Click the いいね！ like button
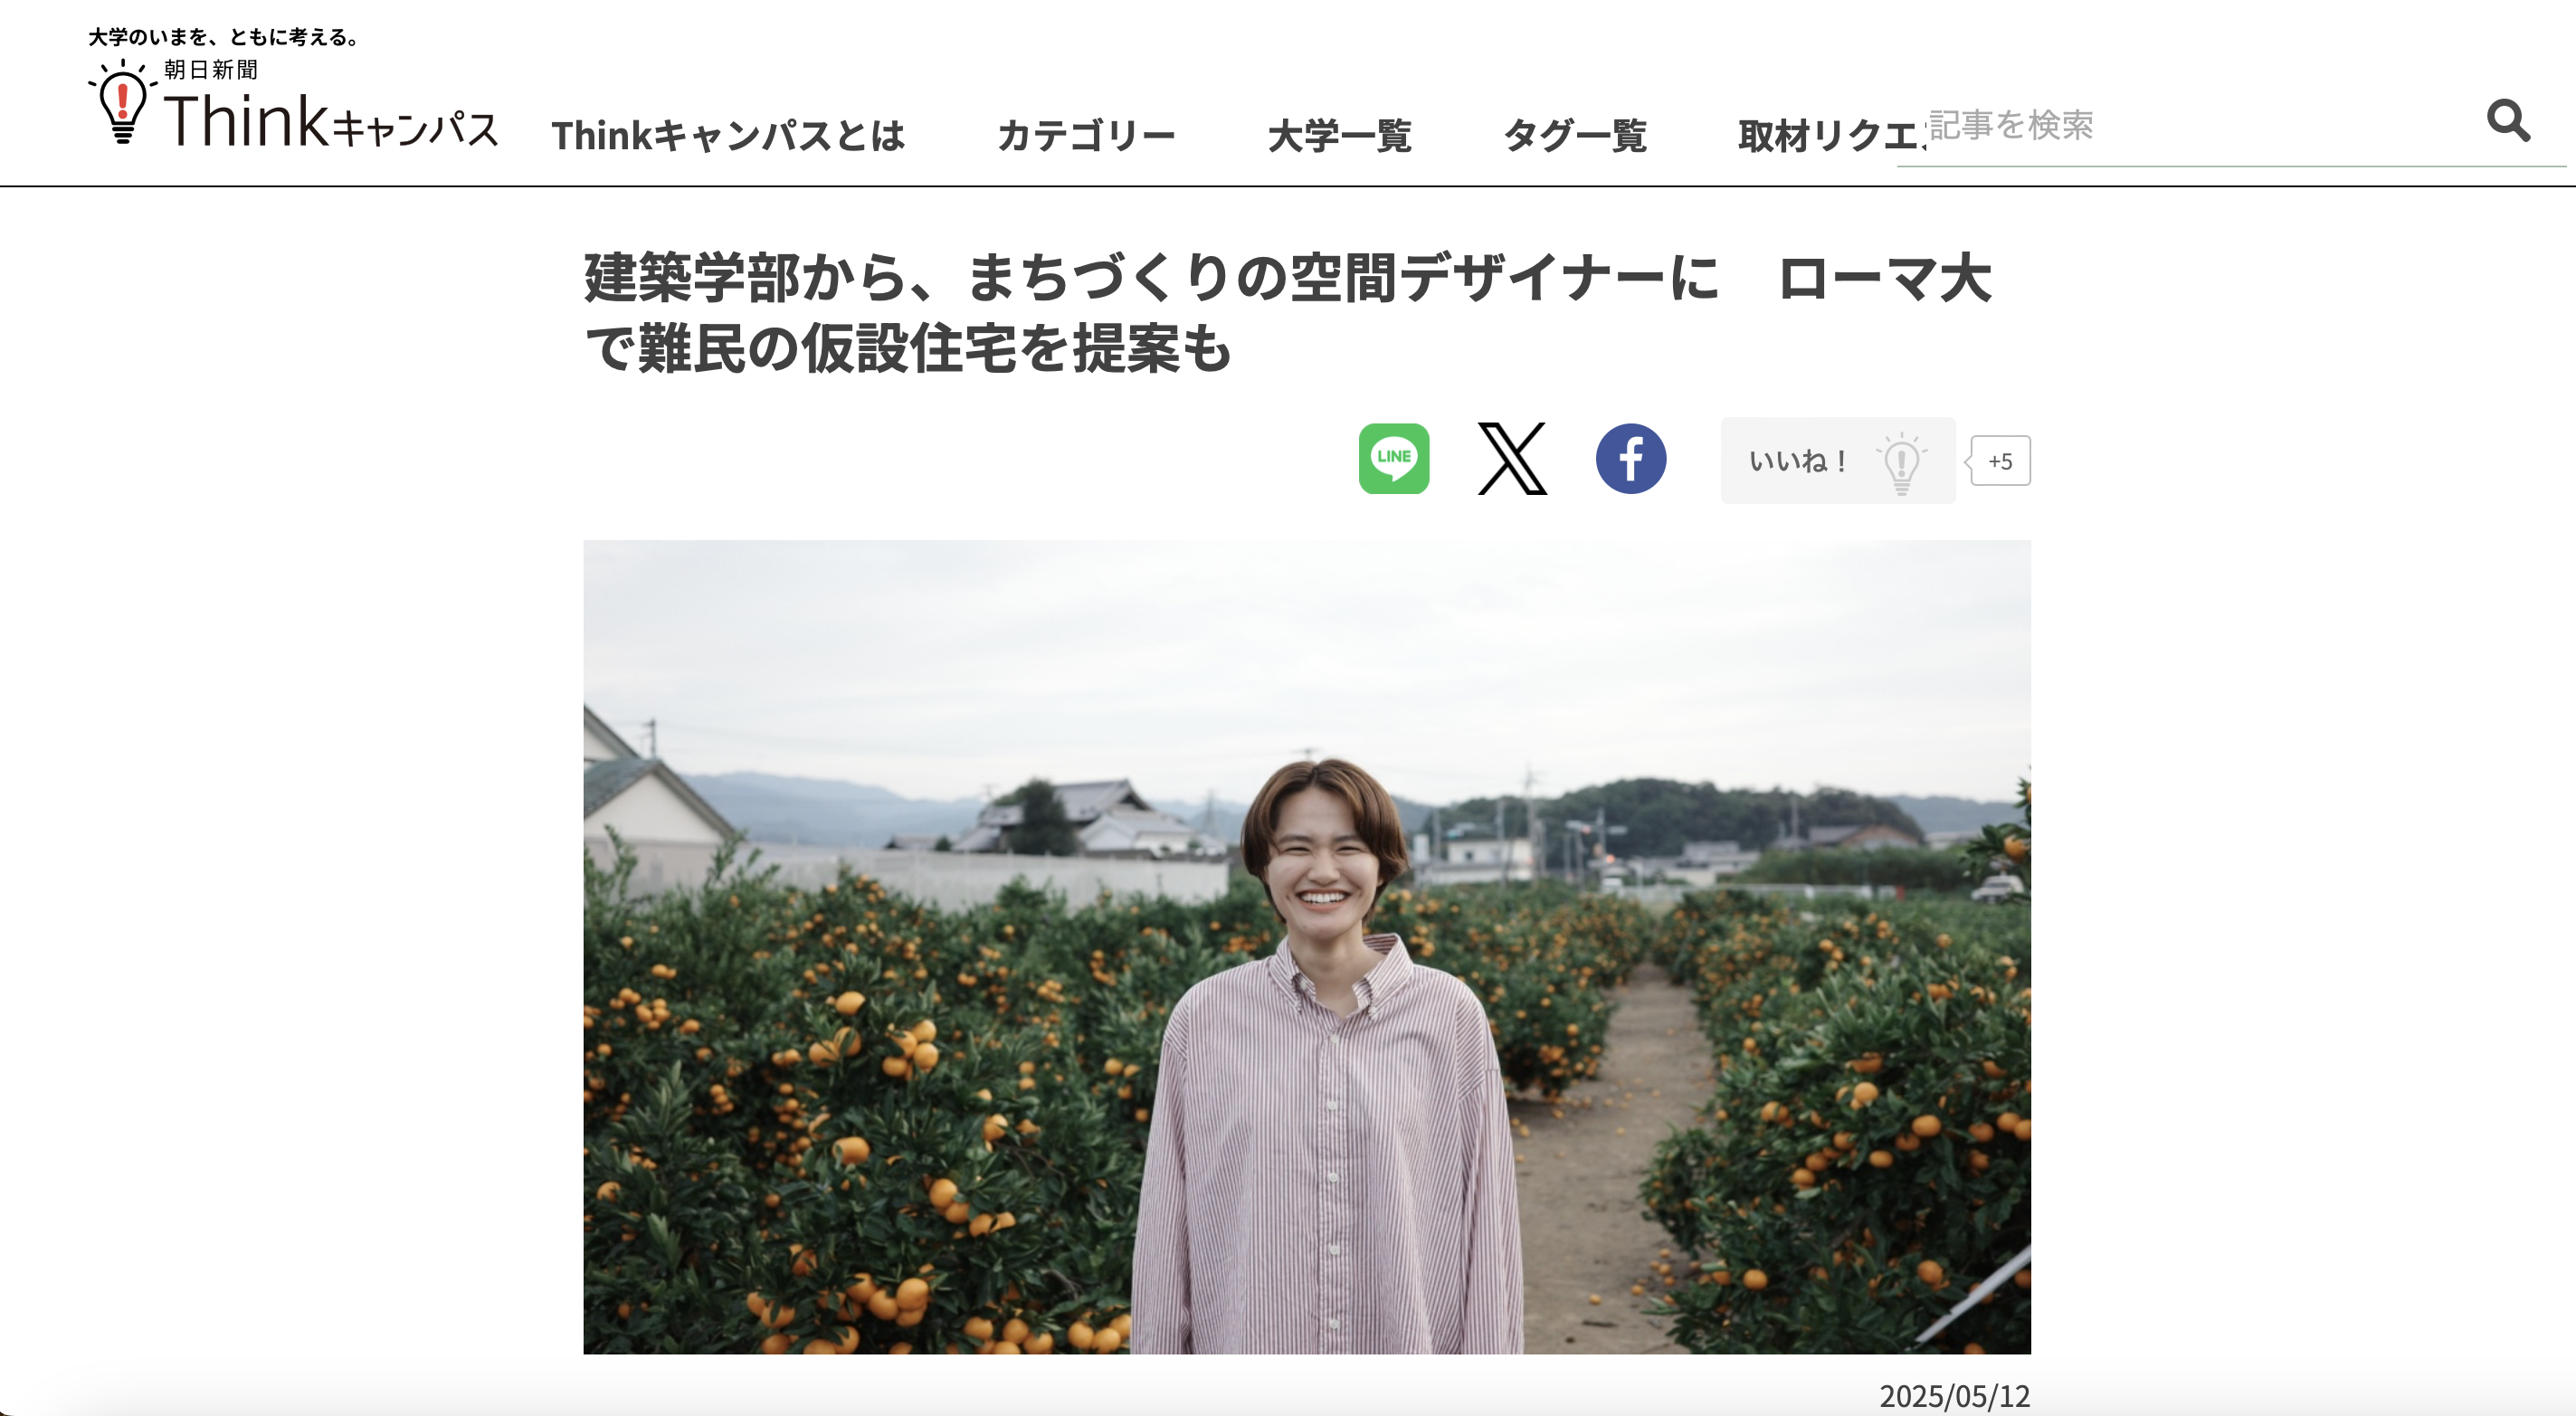2576x1416 pixels. 1838,460
